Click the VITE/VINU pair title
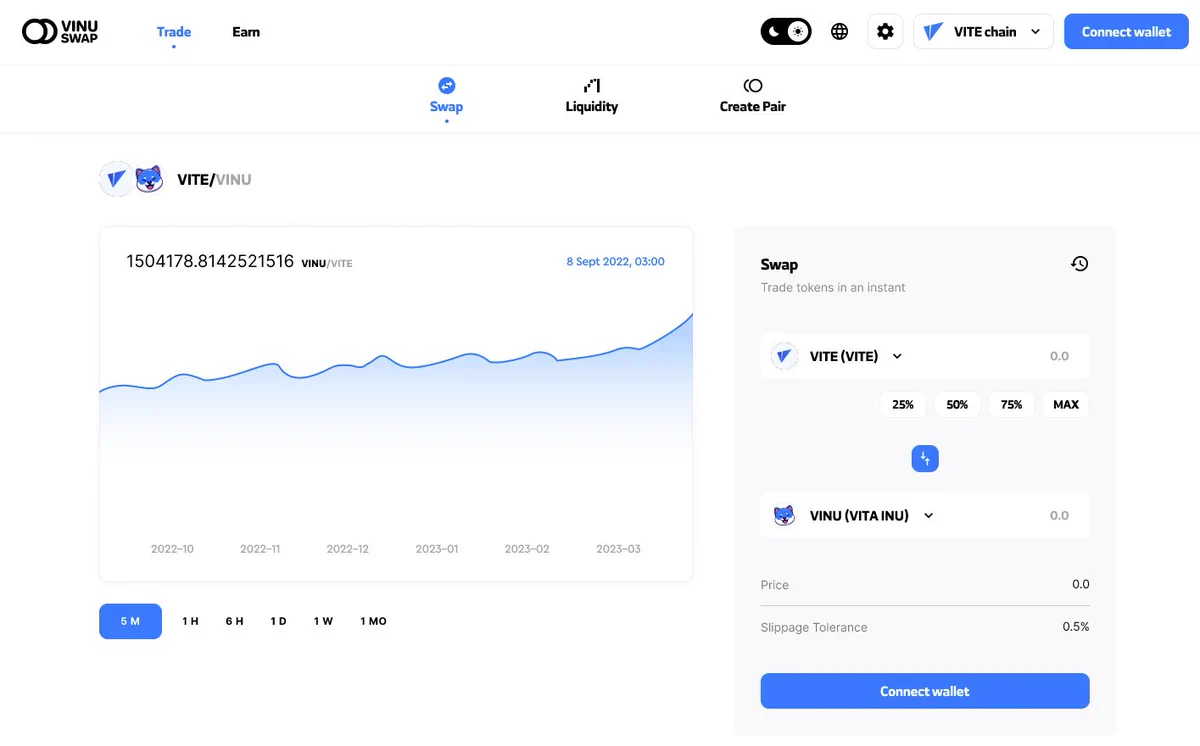The image size is (1200, 746). pyautogui.click(x=214, y=180)
